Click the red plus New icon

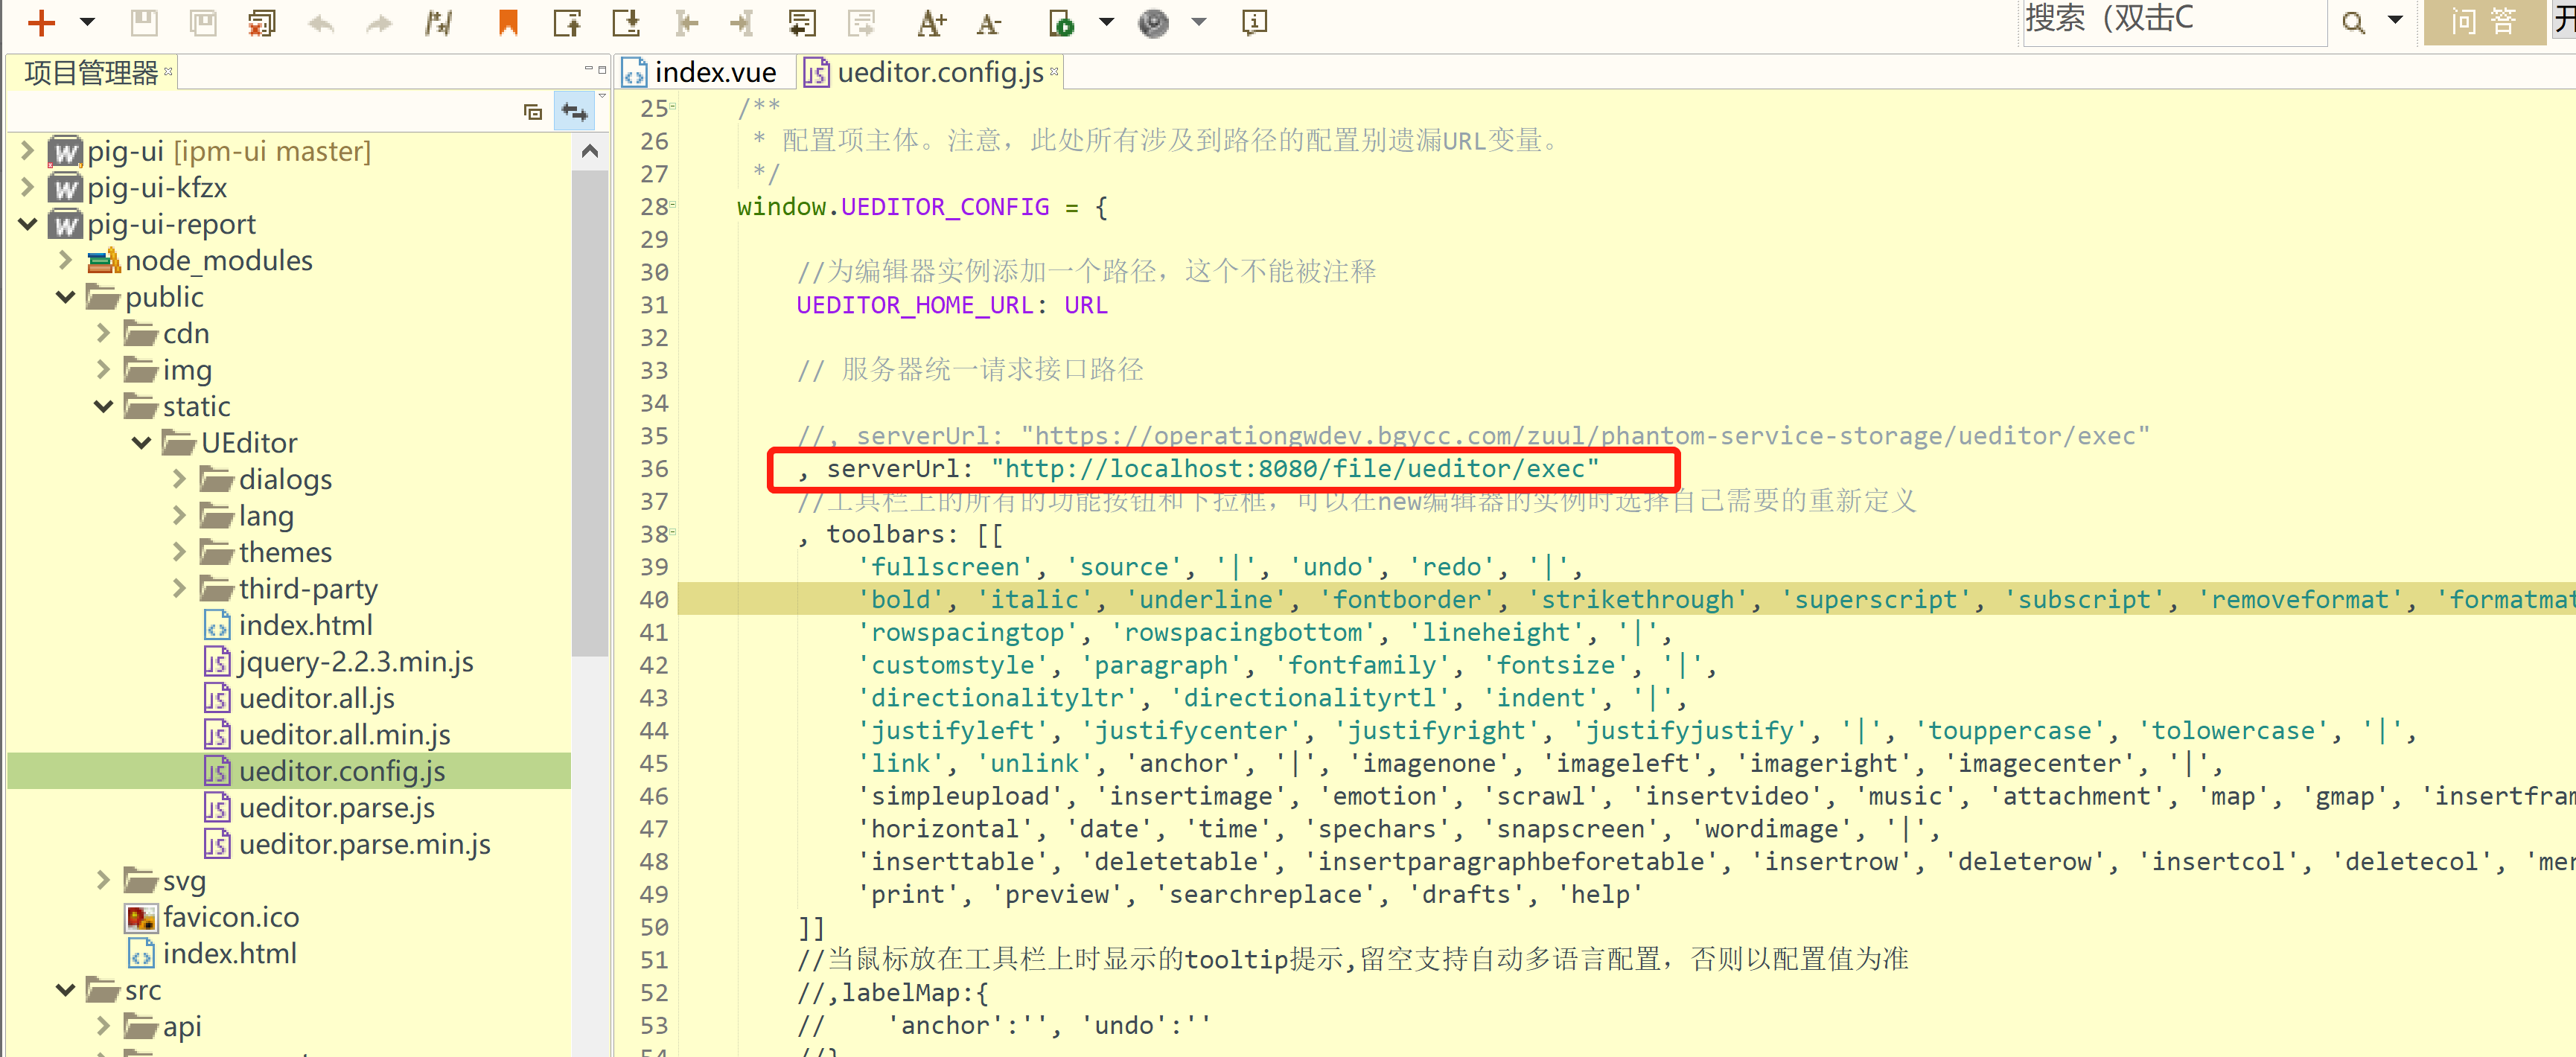coord(41,22)
